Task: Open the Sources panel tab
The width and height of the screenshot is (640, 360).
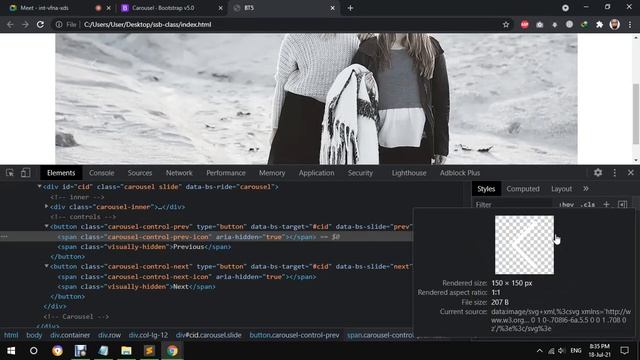Action: [140, 173]
